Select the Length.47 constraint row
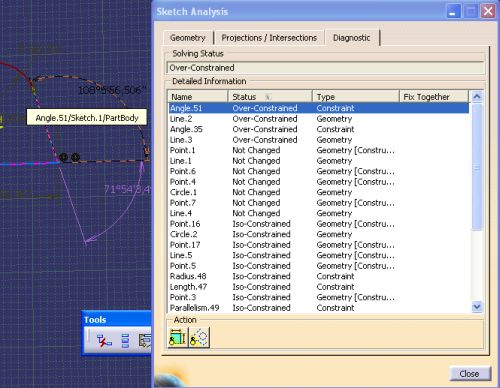This screenshot has height=388, width=500. 318,287
